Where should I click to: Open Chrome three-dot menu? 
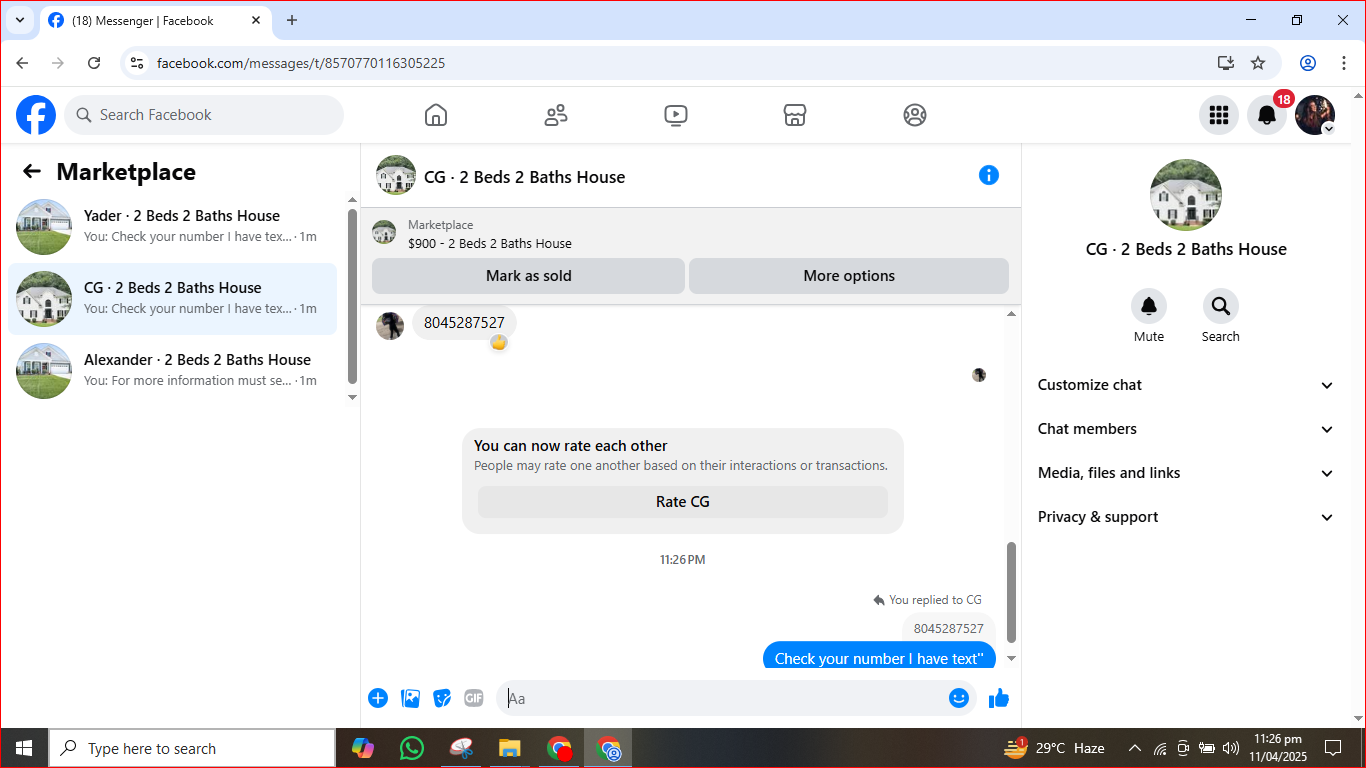click(x=1344, y=63)
